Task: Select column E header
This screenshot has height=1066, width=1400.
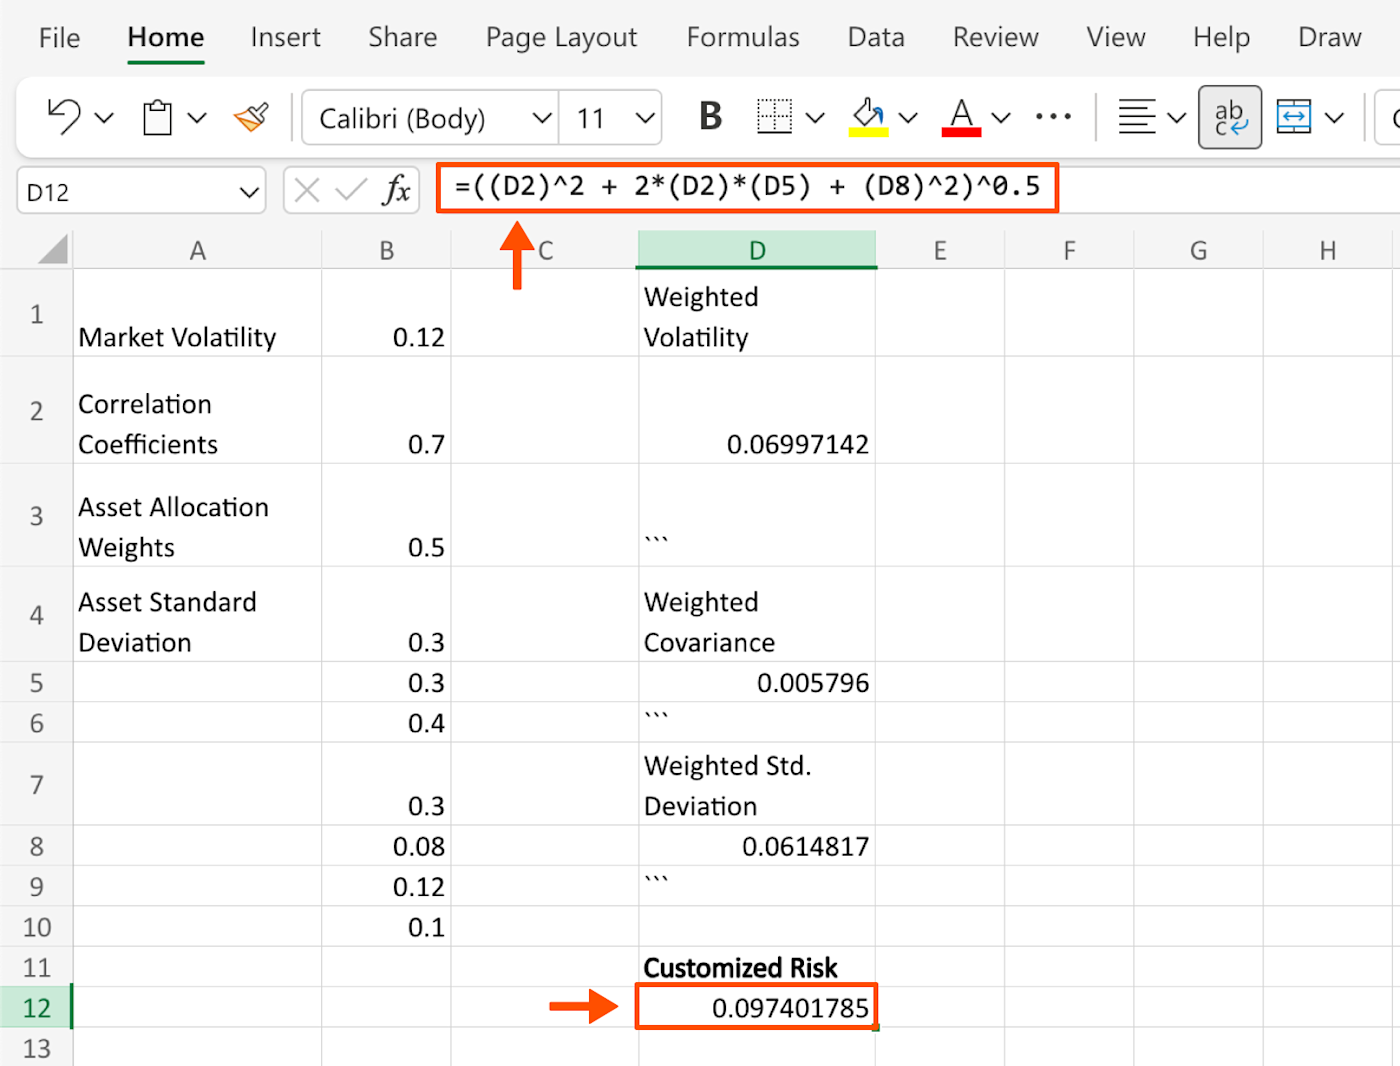Action: pos(940,250)
